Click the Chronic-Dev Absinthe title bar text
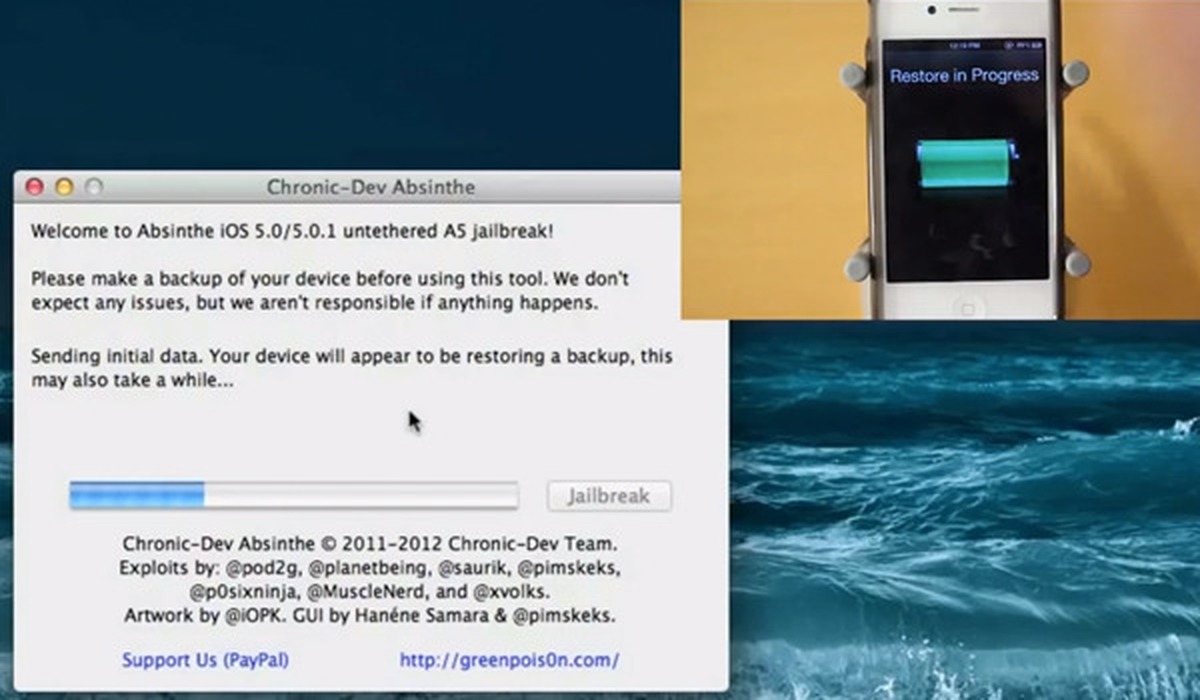The height and width of the screenshot is (700, 1200). coord(371,187)
